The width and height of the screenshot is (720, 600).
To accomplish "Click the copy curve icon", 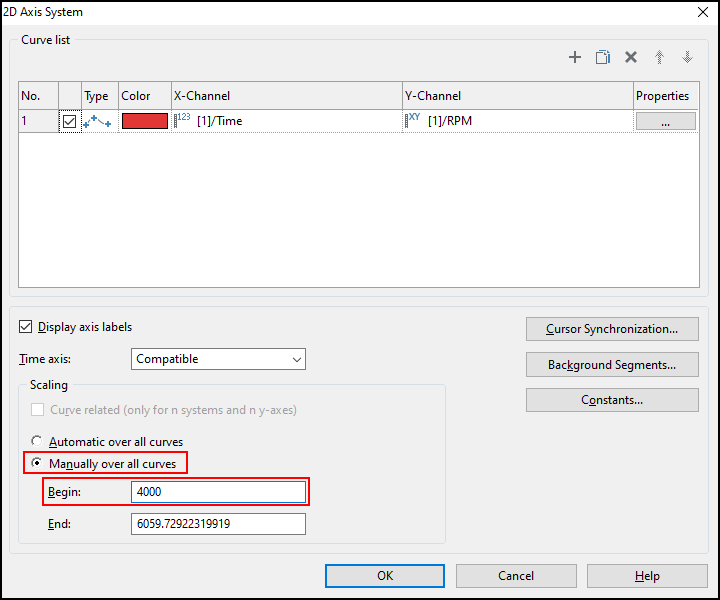I will (x=603, y=58).
